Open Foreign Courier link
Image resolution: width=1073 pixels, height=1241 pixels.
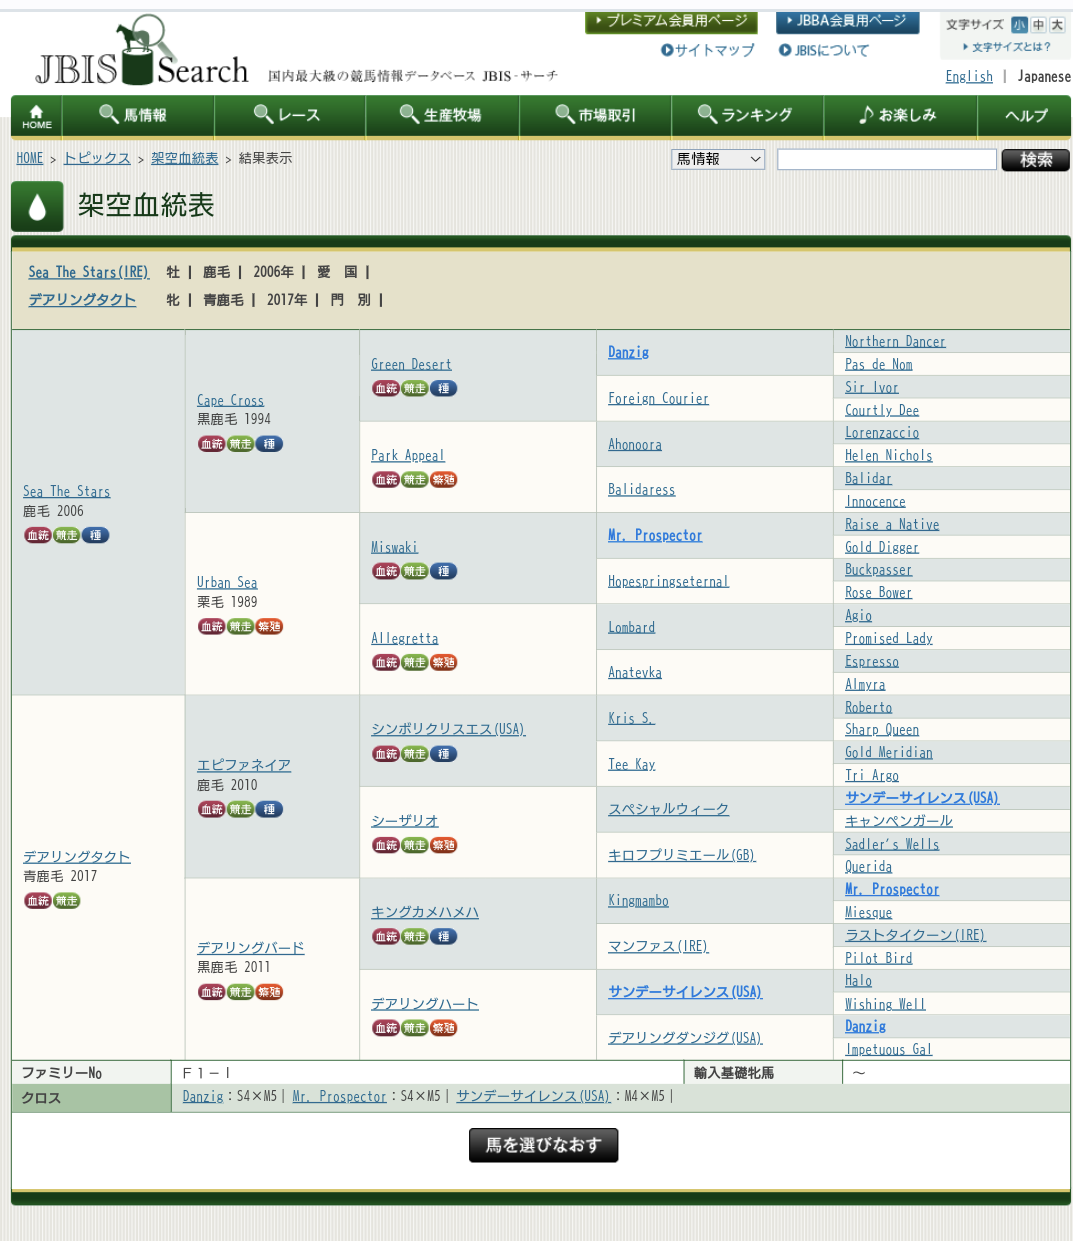(x=658, y=398)
